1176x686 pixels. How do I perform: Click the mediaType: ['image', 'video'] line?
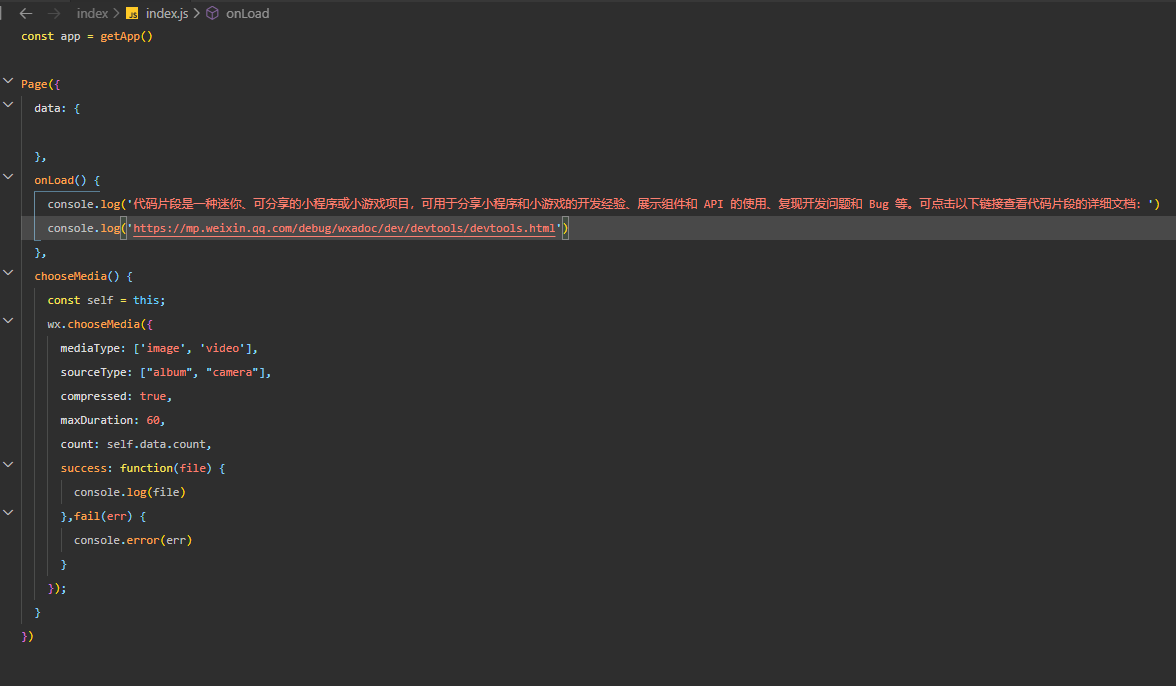(159, 348)
